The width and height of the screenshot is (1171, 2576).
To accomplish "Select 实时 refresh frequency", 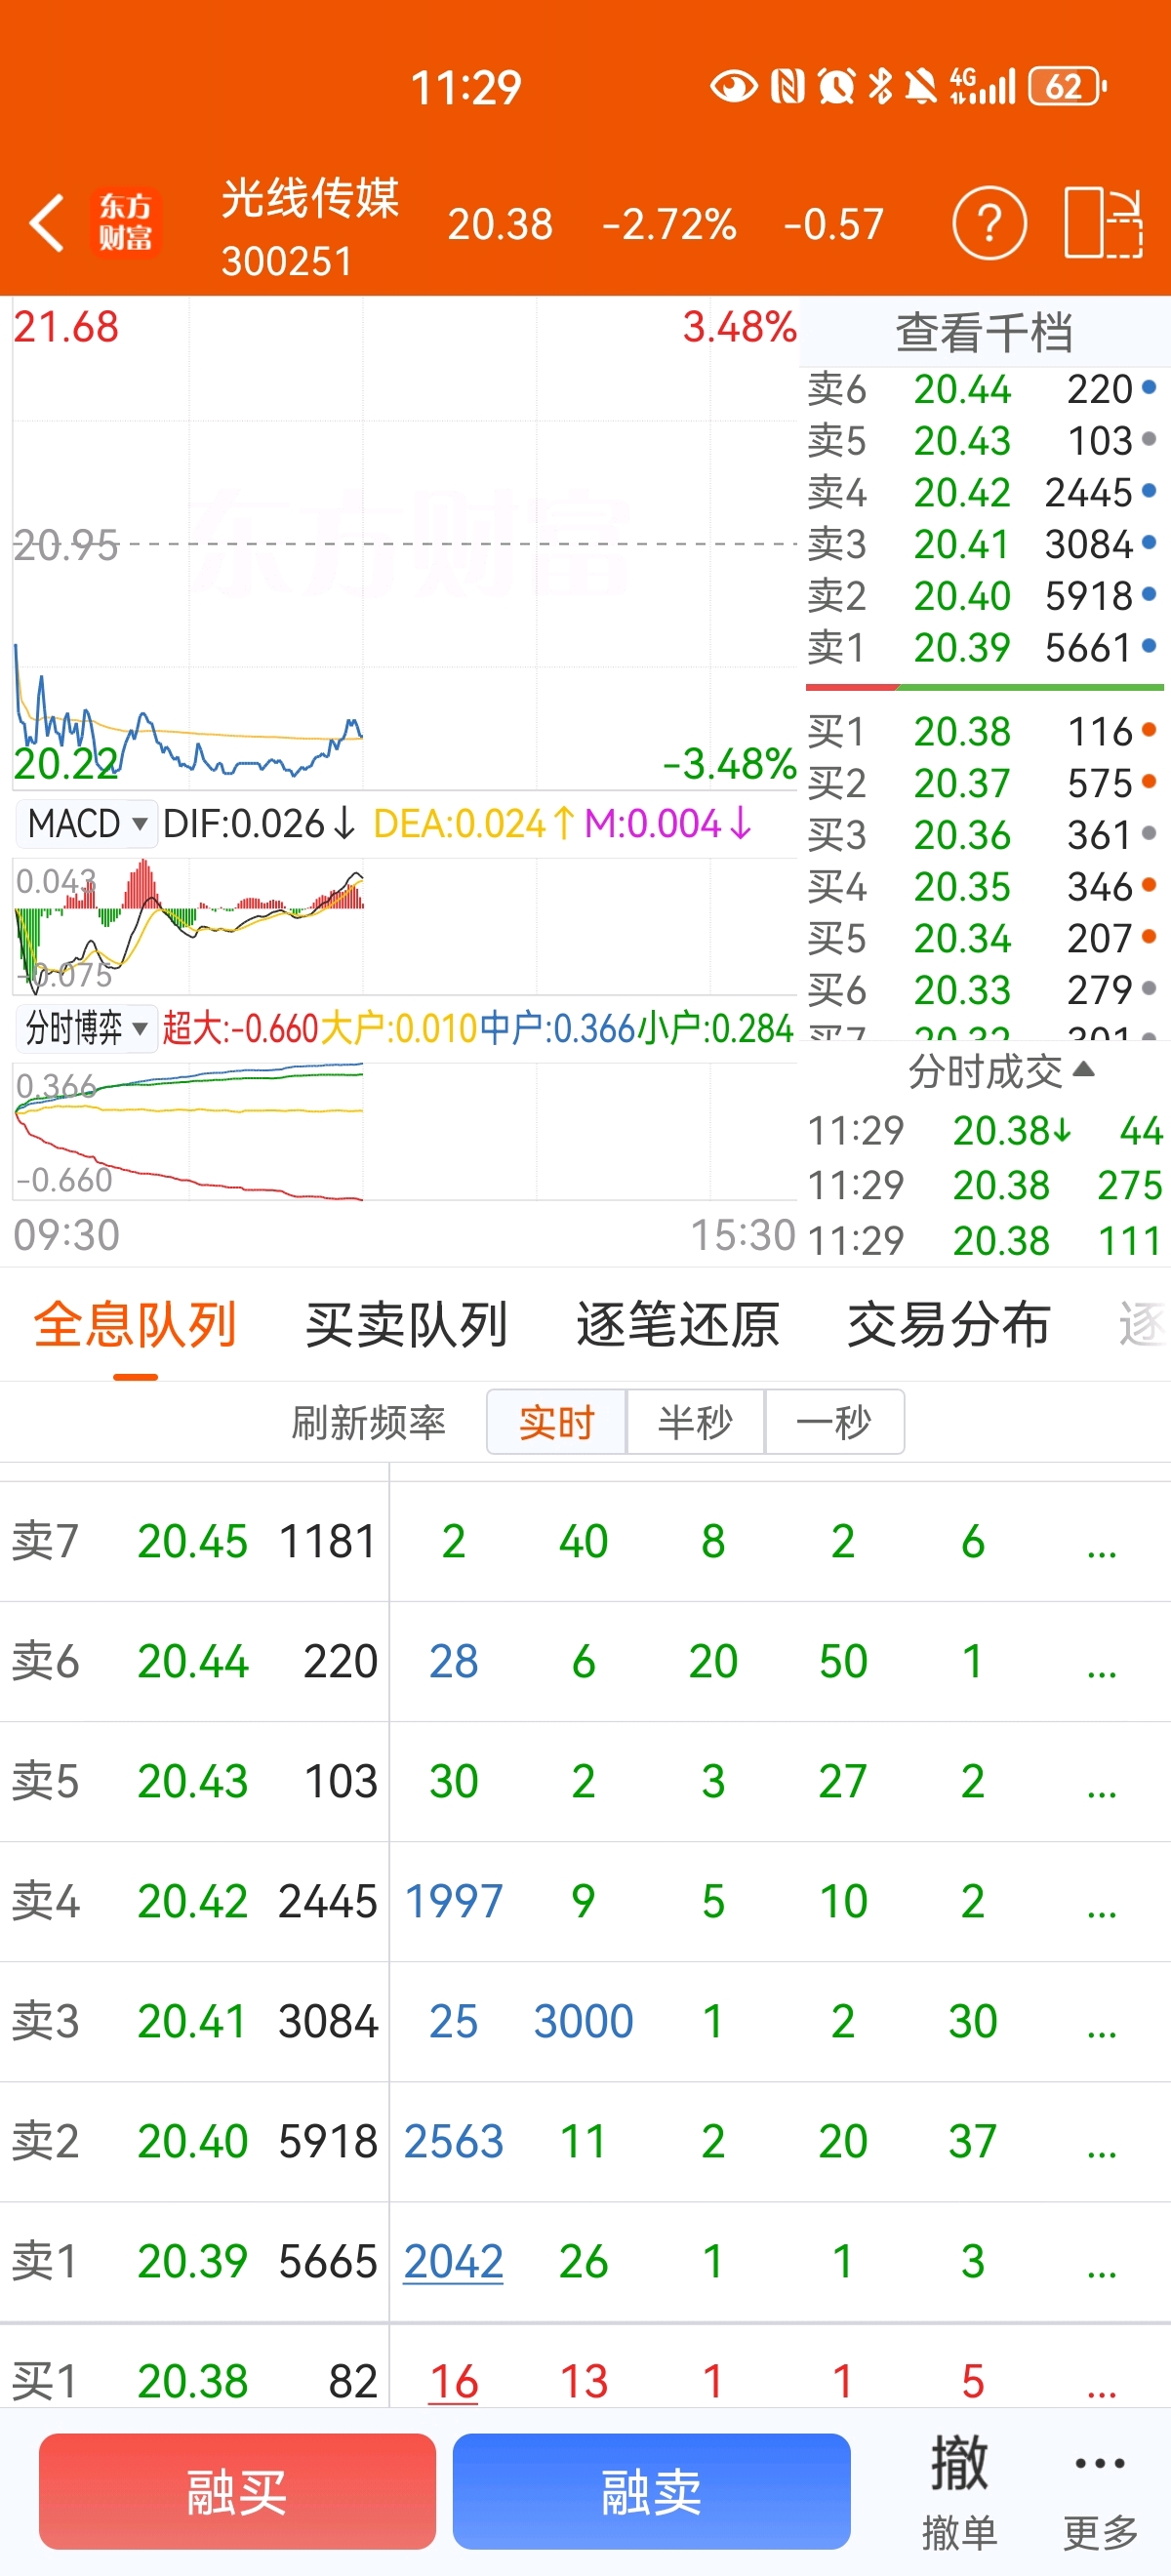I will pyautogui.click(x=557, y=1421).
